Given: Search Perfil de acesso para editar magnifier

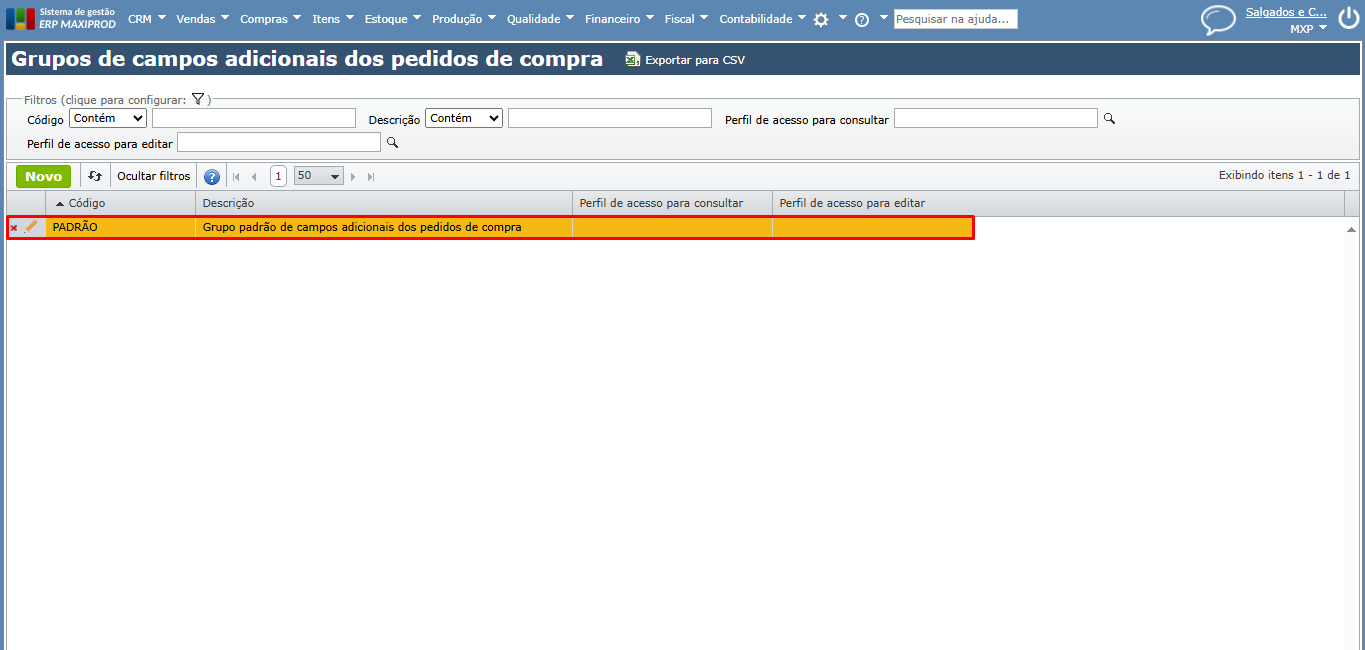Looking at the screenshot, I should (392, 144).
